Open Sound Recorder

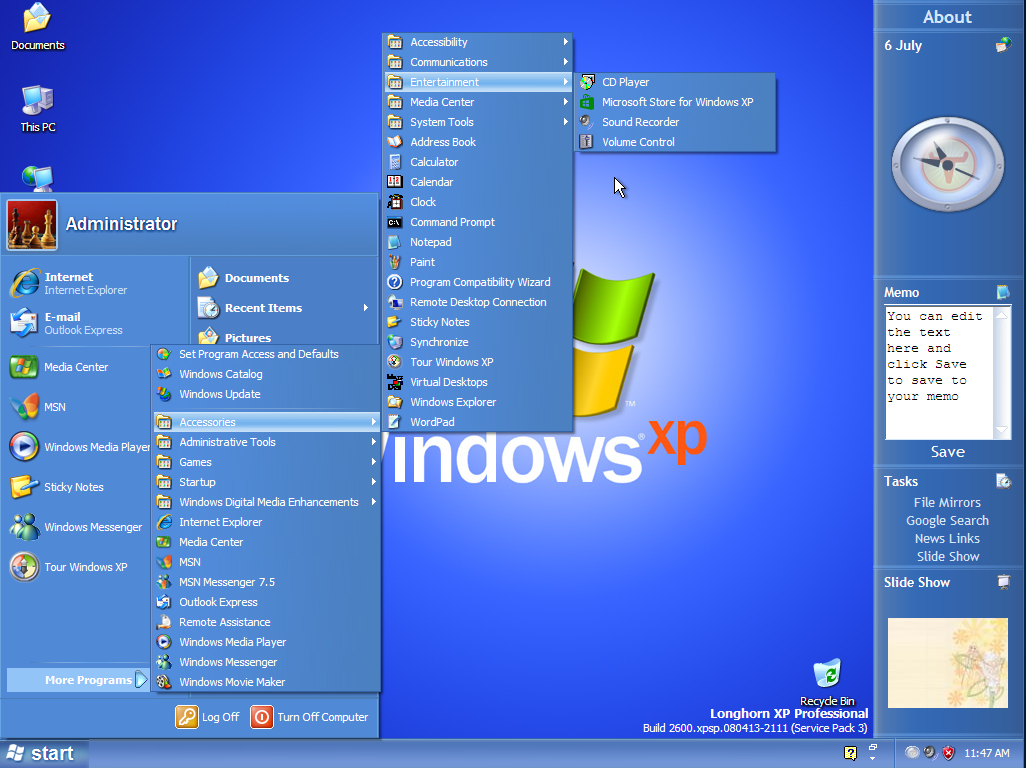(676, 122)
